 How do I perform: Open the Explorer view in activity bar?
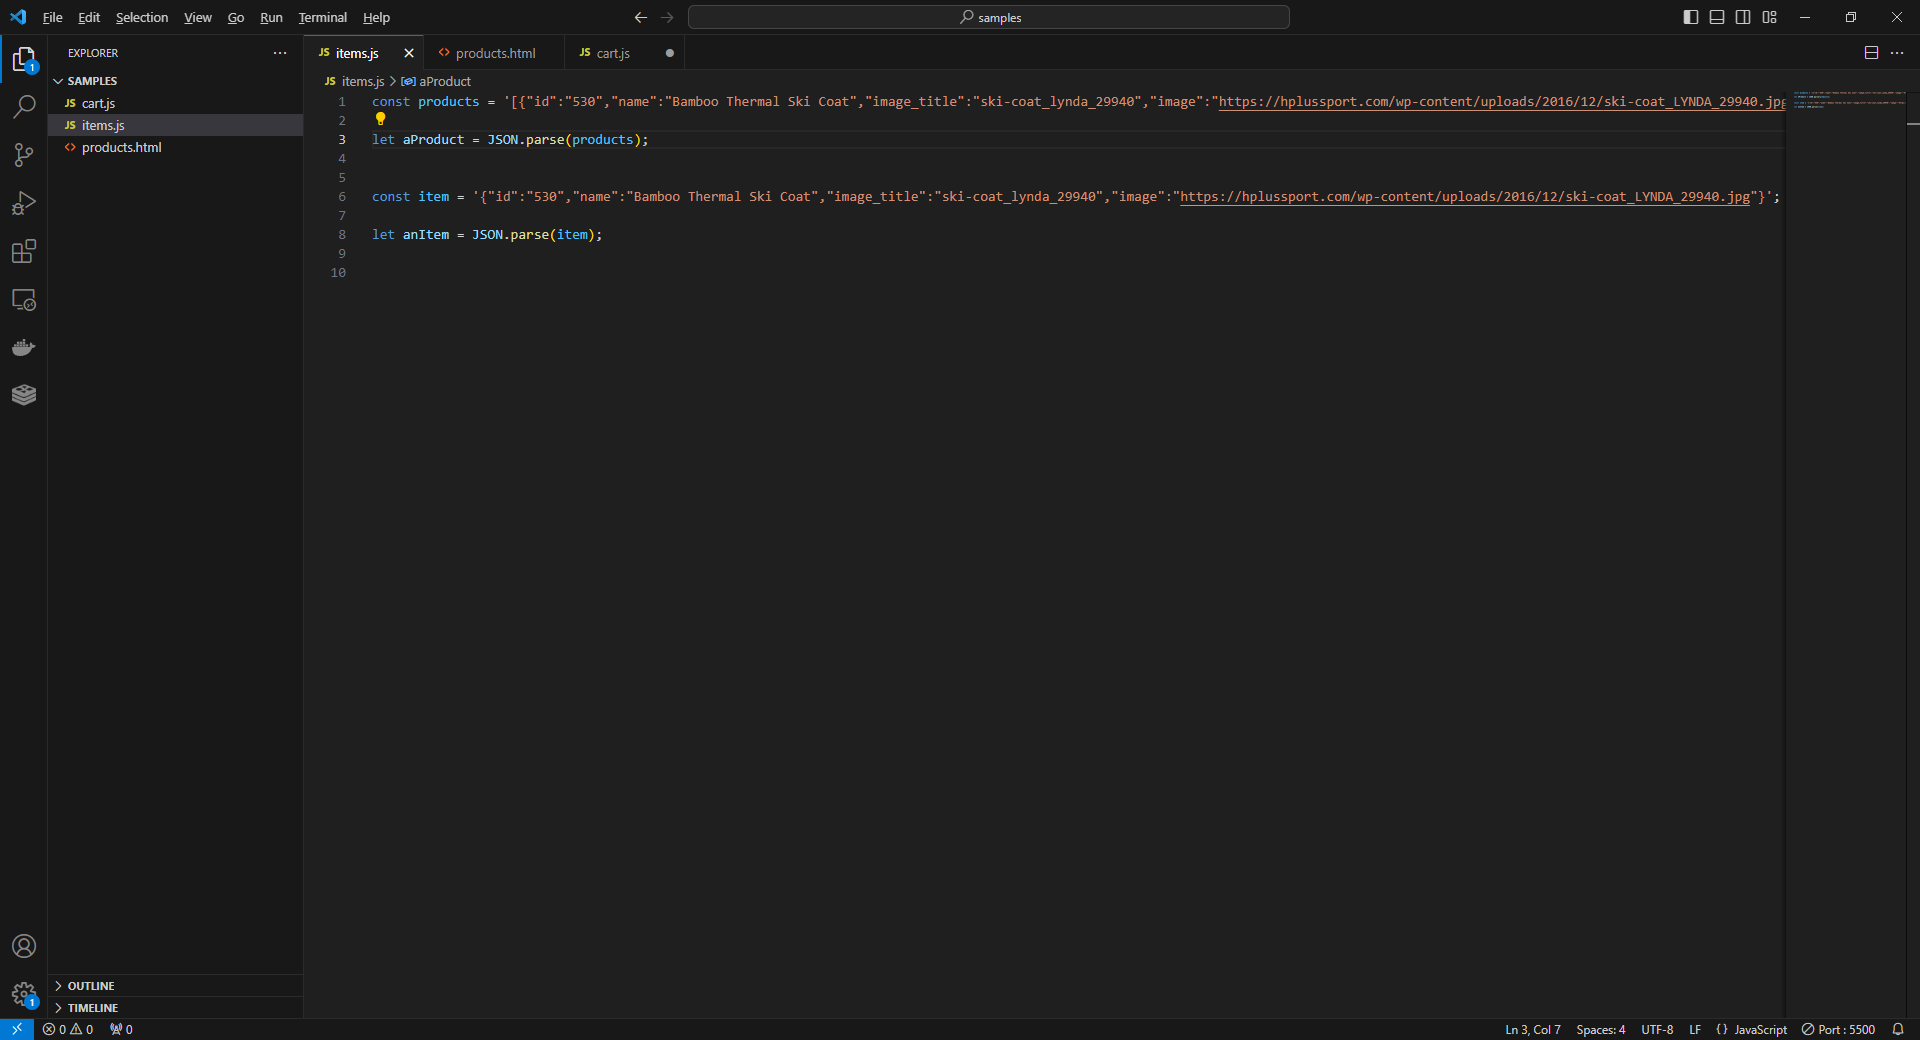24,60
